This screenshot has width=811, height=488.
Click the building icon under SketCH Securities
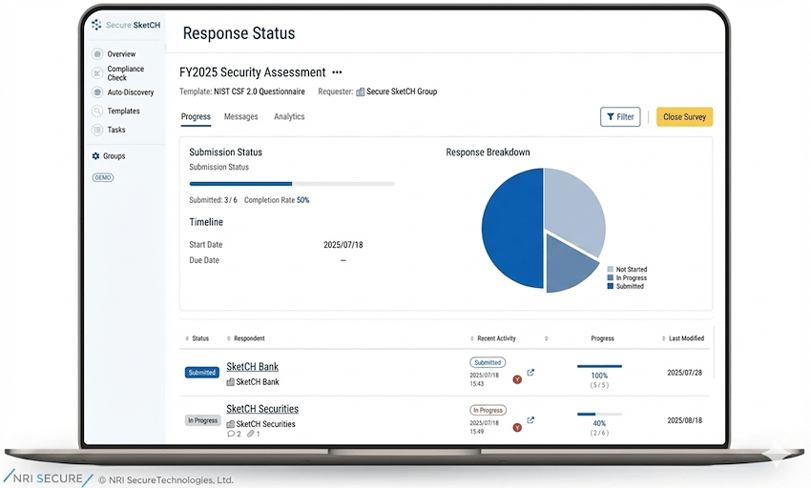[x=230, y=424]
